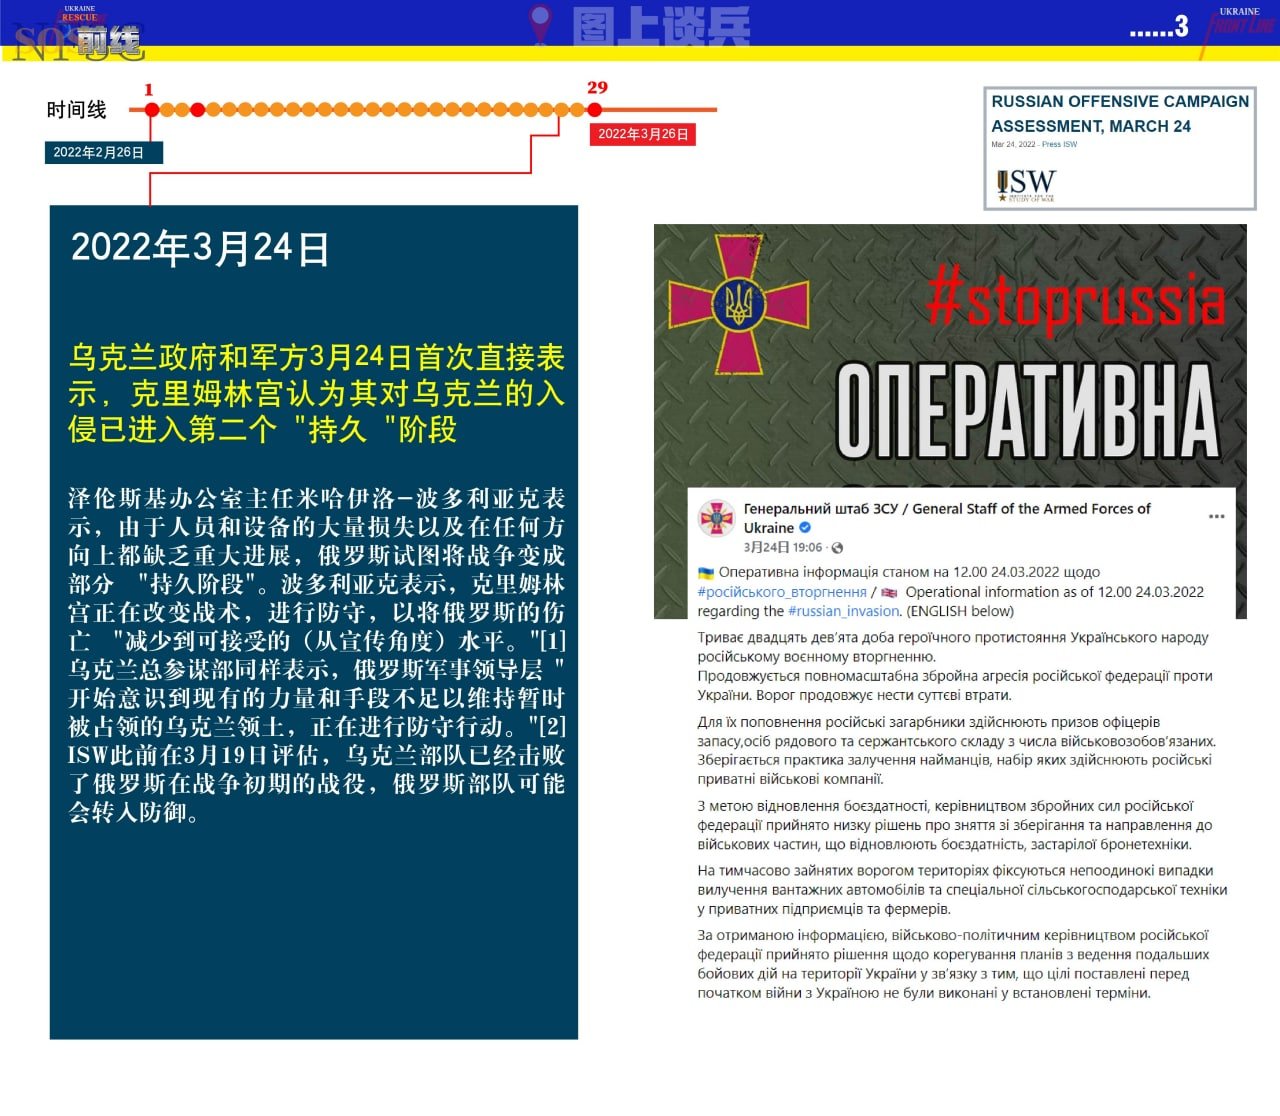Screen dimensions: 1280x1116
Task: Click the General Staff profile avatar
Action: click(x=716, y=518)
